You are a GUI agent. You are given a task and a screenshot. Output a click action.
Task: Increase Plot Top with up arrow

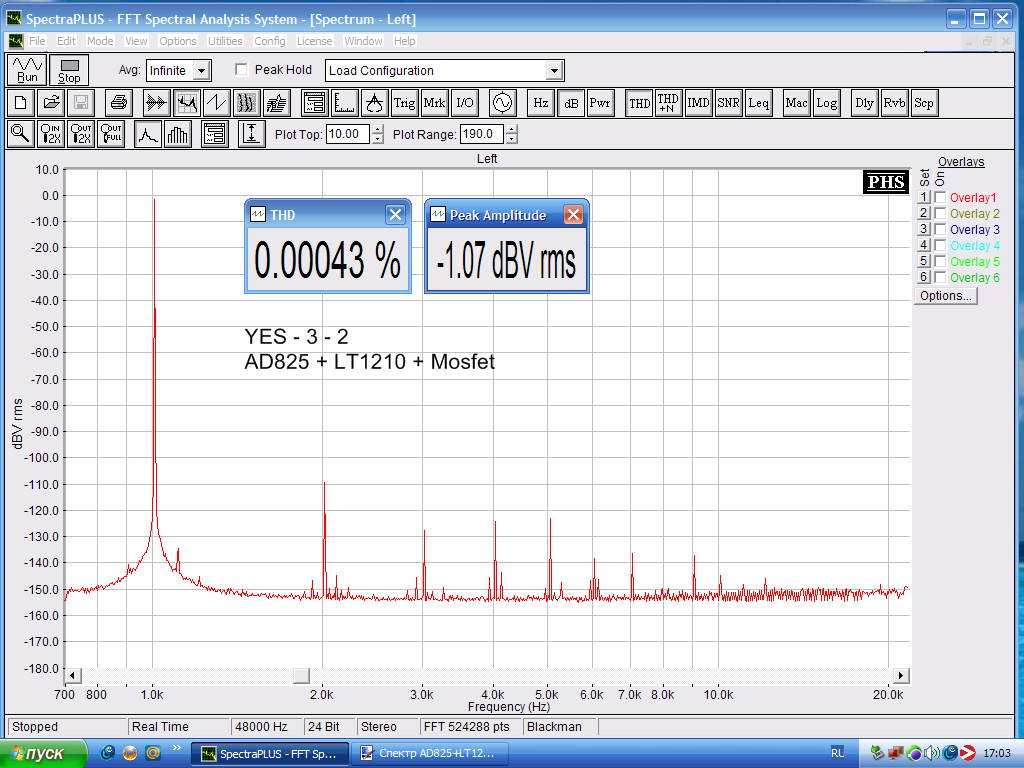[377, 129]
